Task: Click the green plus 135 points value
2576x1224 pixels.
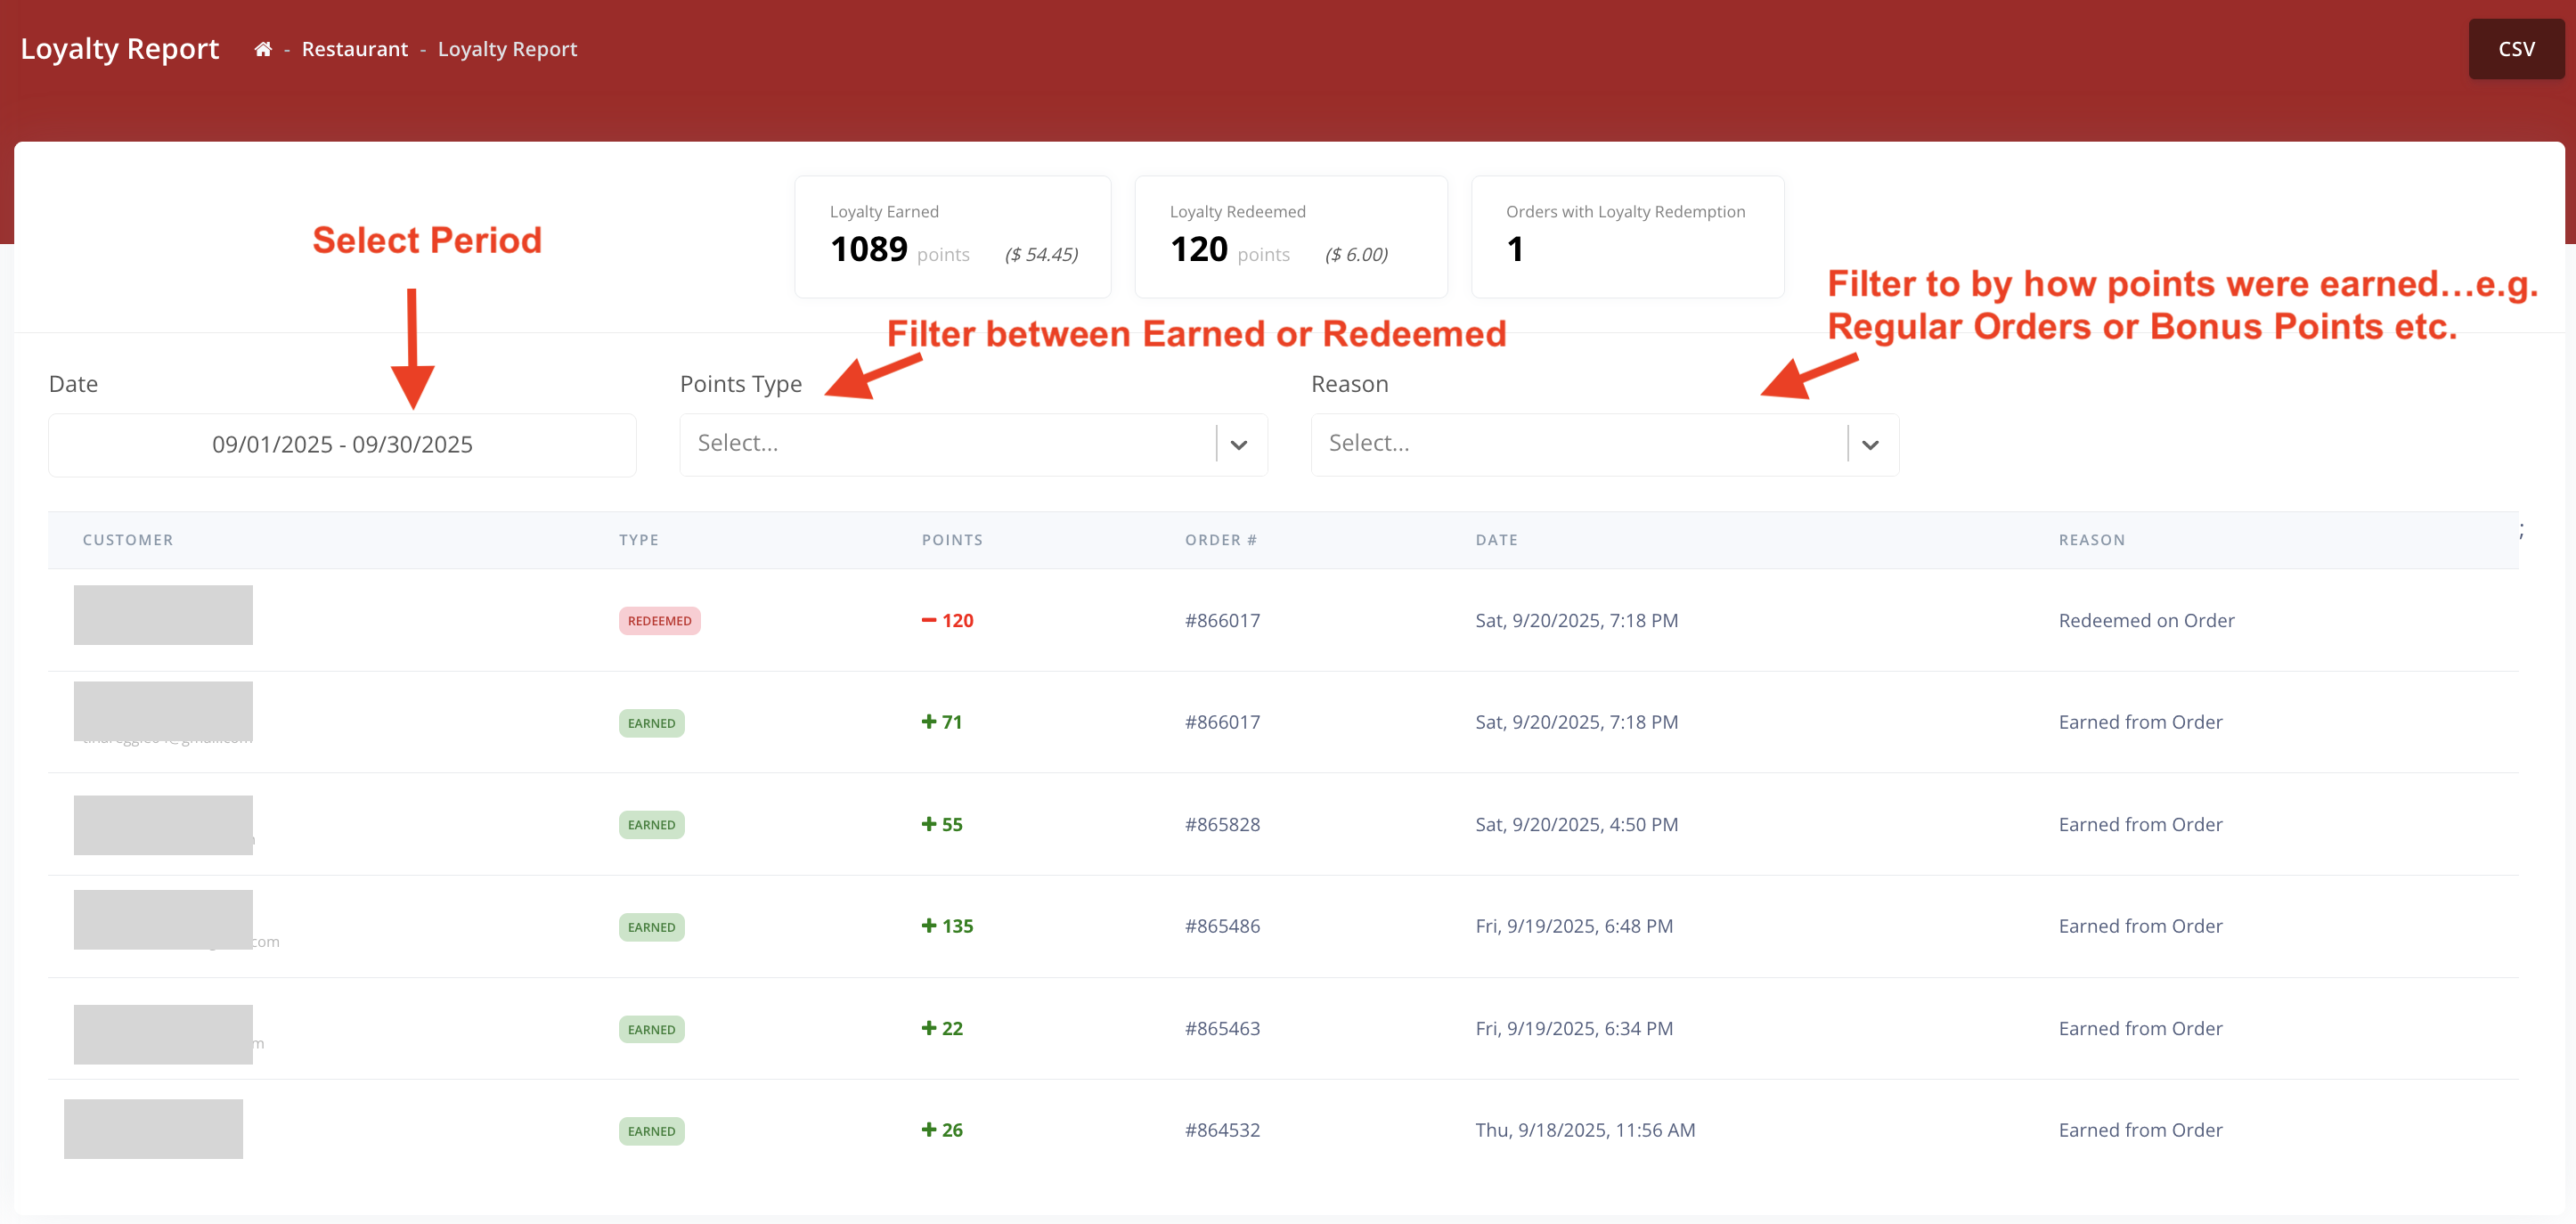Action: [947, 927]
